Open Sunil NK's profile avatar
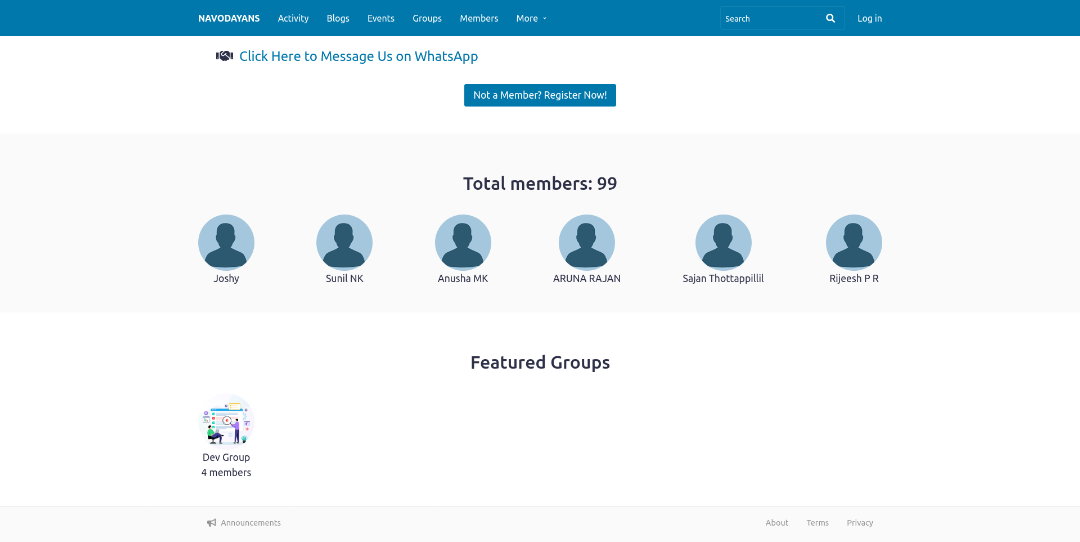This screenshot has height=542, width=1080. [x=344, y=242]
